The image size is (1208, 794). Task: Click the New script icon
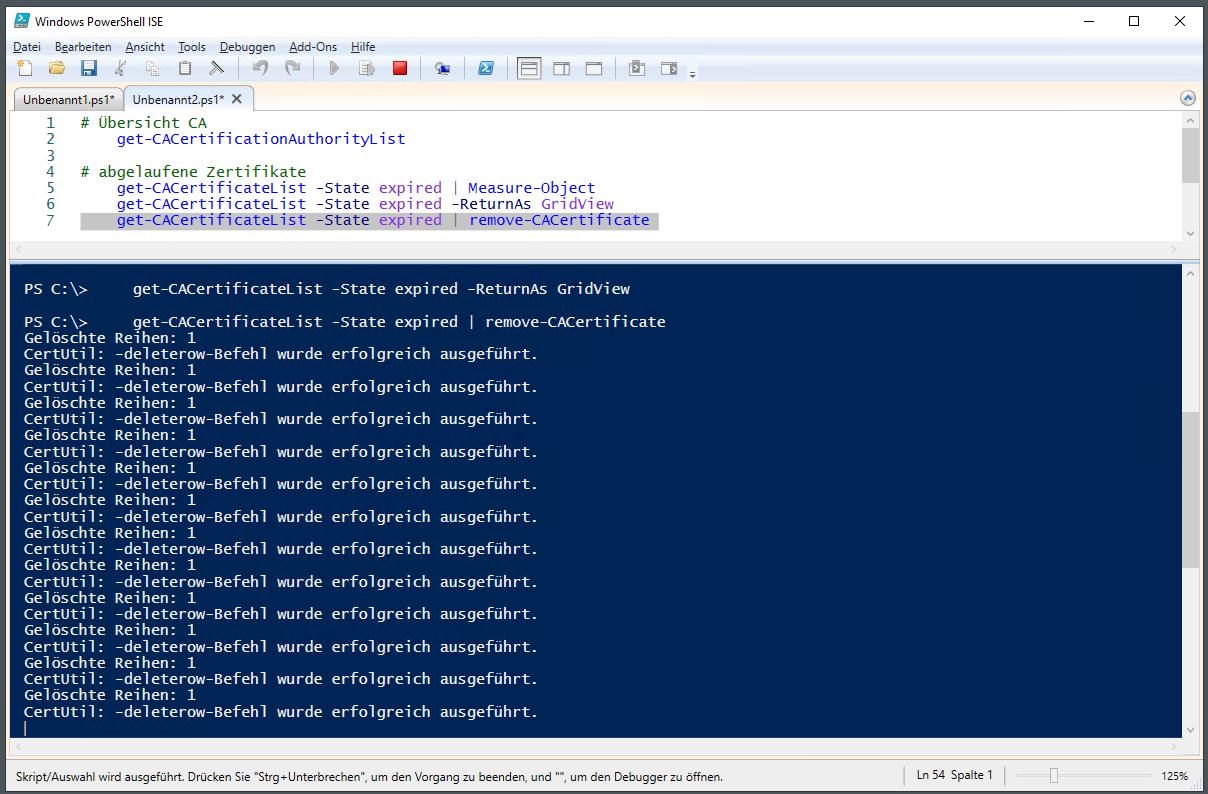[x=26, y=68]
